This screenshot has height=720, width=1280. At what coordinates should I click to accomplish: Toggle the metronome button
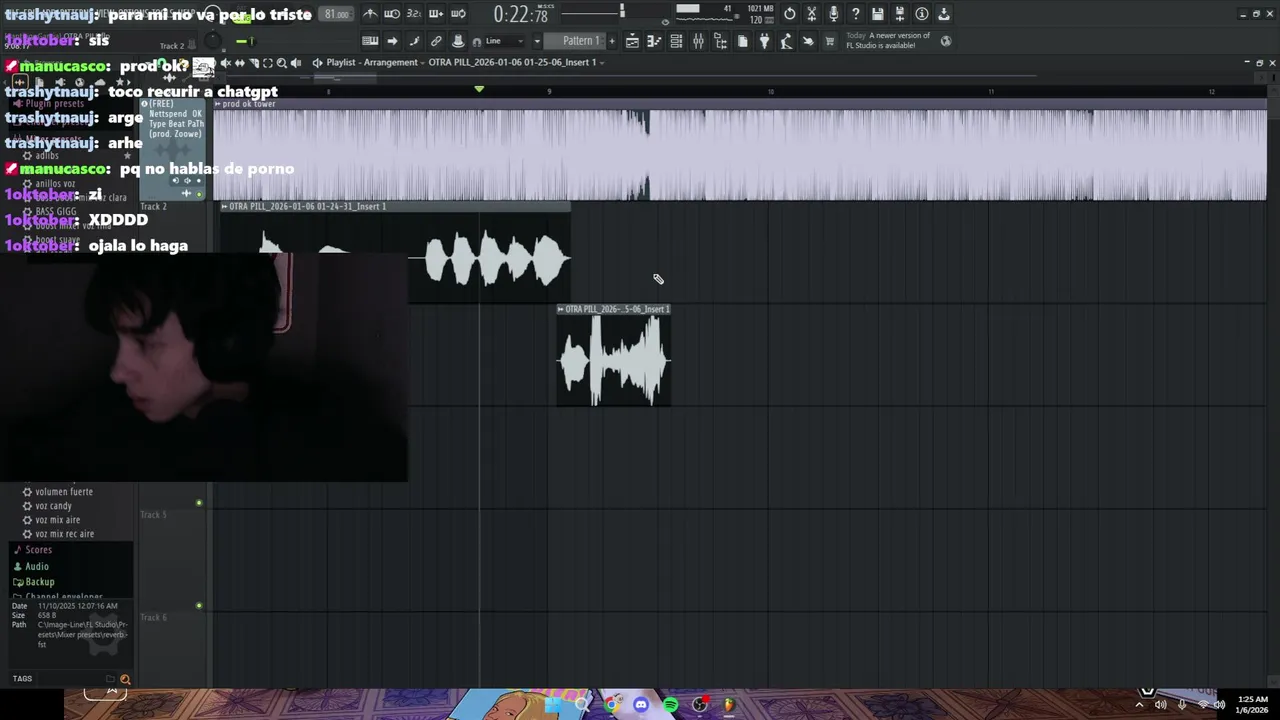click(x=370, y=14)
